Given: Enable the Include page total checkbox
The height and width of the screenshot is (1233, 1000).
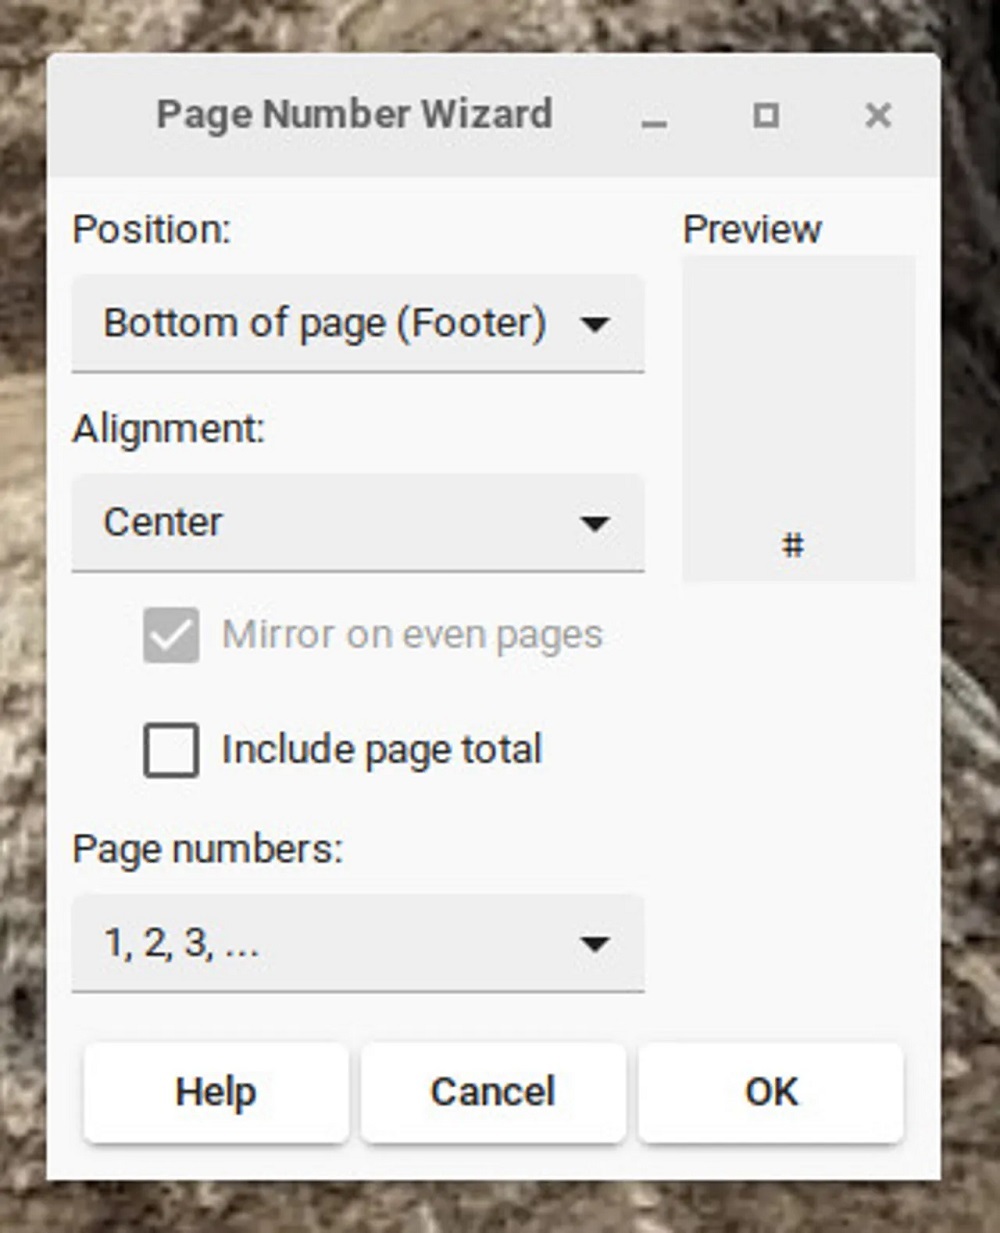Looking at the screenshot, I should point(171,750).
